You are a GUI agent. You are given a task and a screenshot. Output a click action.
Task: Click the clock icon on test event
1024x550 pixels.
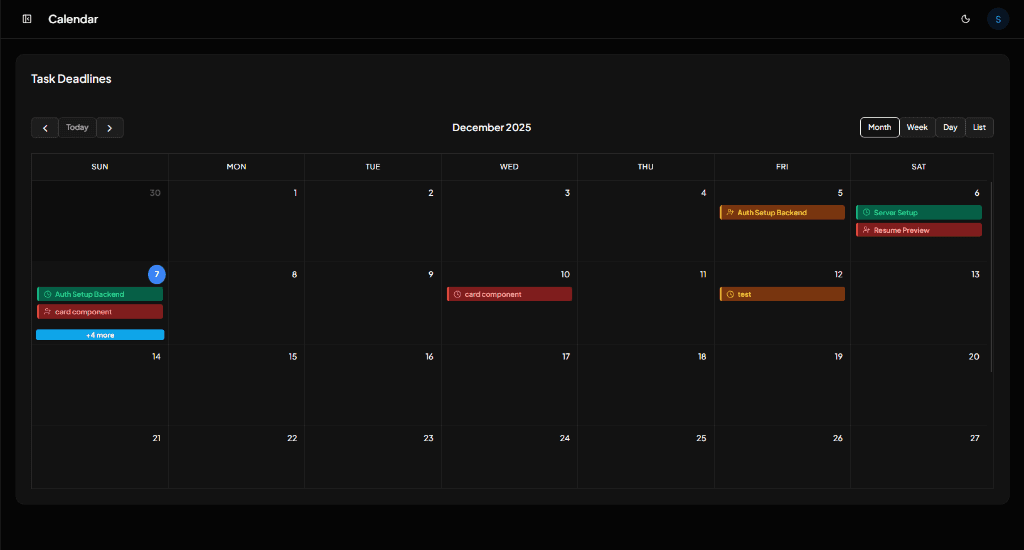(730, 295)
